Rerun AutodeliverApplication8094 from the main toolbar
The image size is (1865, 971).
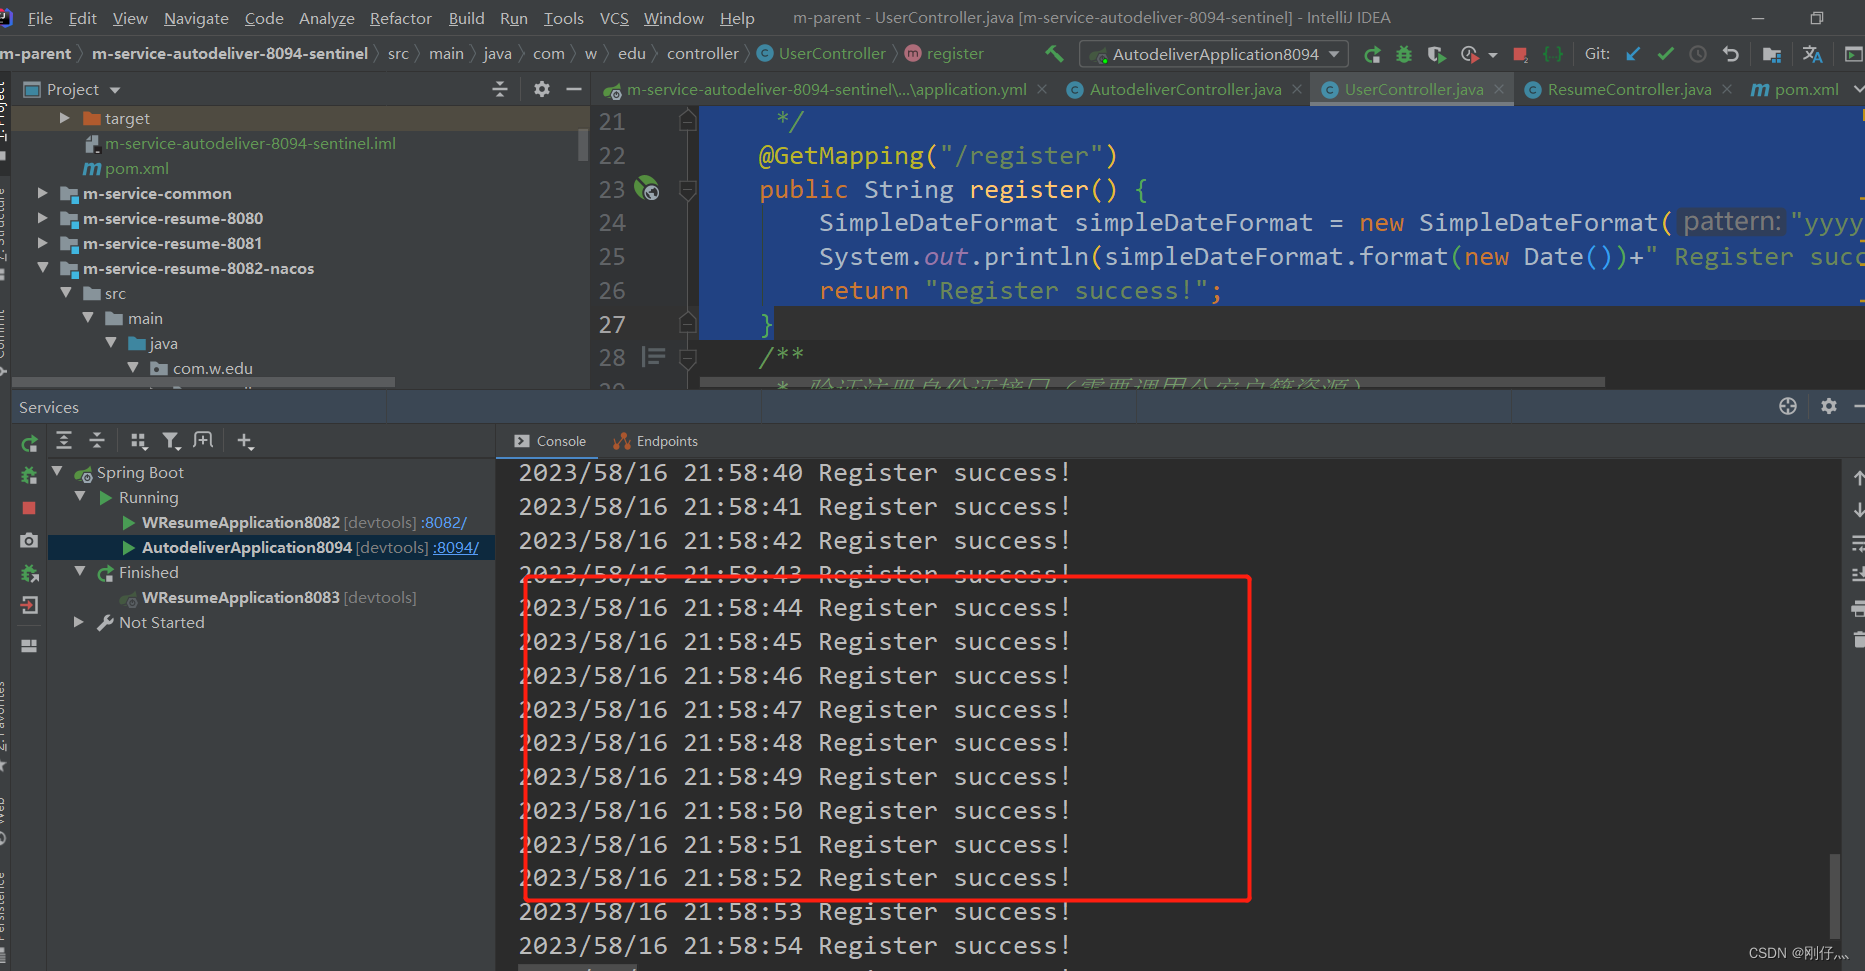[1372, 54]
